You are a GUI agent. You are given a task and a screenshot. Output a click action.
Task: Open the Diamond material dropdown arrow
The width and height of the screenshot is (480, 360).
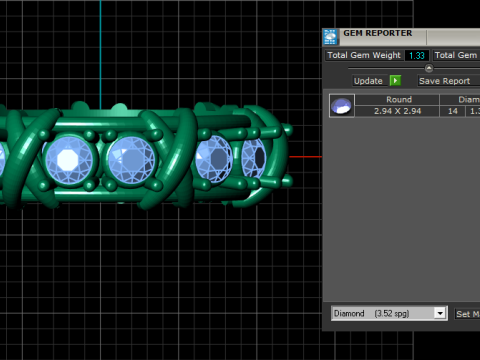pyautogui.click(x=440, y=313)
